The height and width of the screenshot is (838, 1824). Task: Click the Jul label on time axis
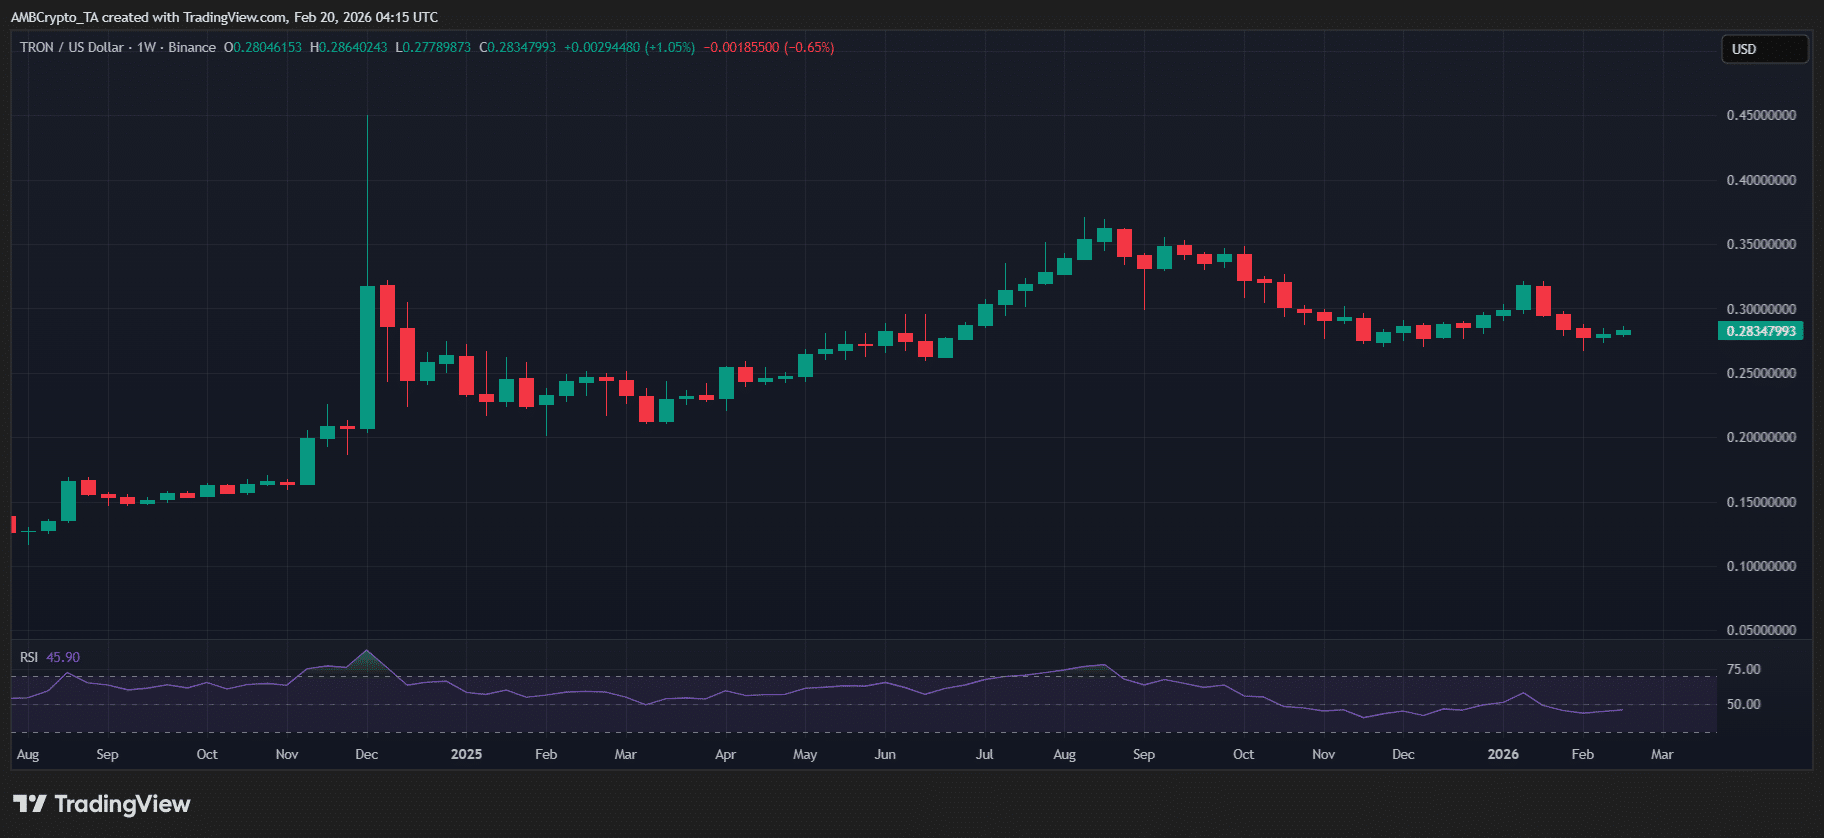tap(984, 754)
